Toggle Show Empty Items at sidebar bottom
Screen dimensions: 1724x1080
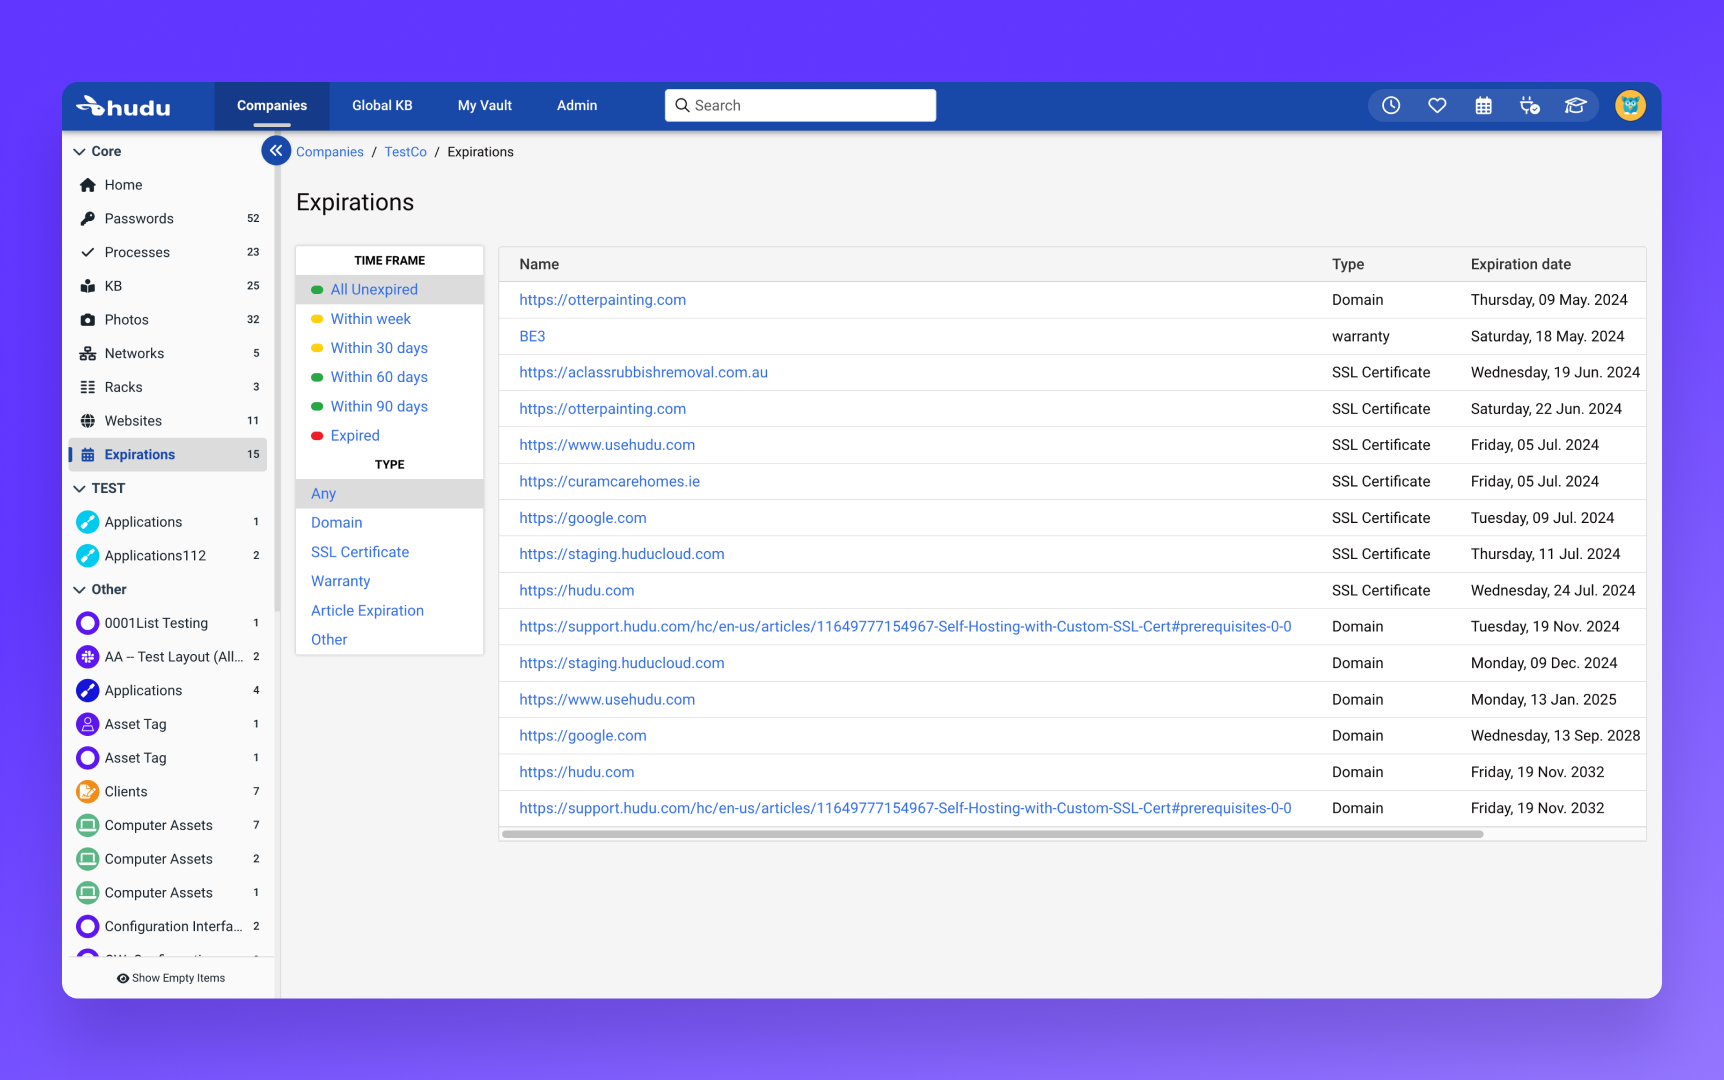tap(171, 978)
